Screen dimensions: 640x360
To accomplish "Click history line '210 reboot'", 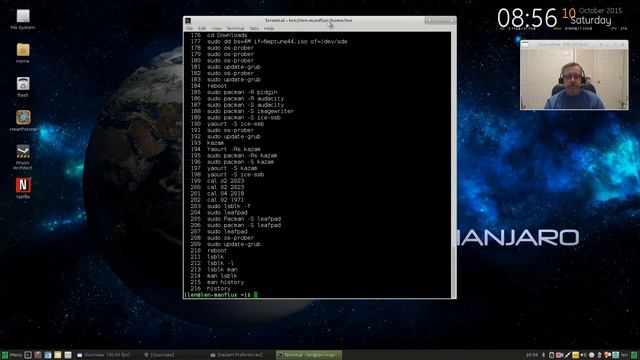I will 209,251.
